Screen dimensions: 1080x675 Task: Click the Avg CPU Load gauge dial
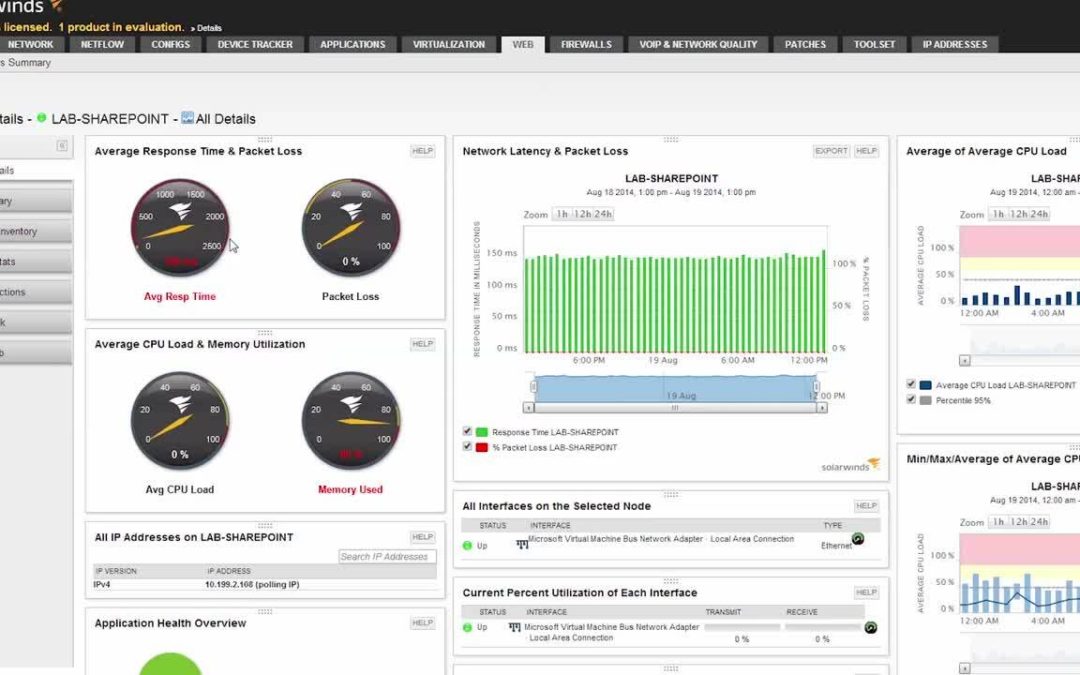[180, 421]
